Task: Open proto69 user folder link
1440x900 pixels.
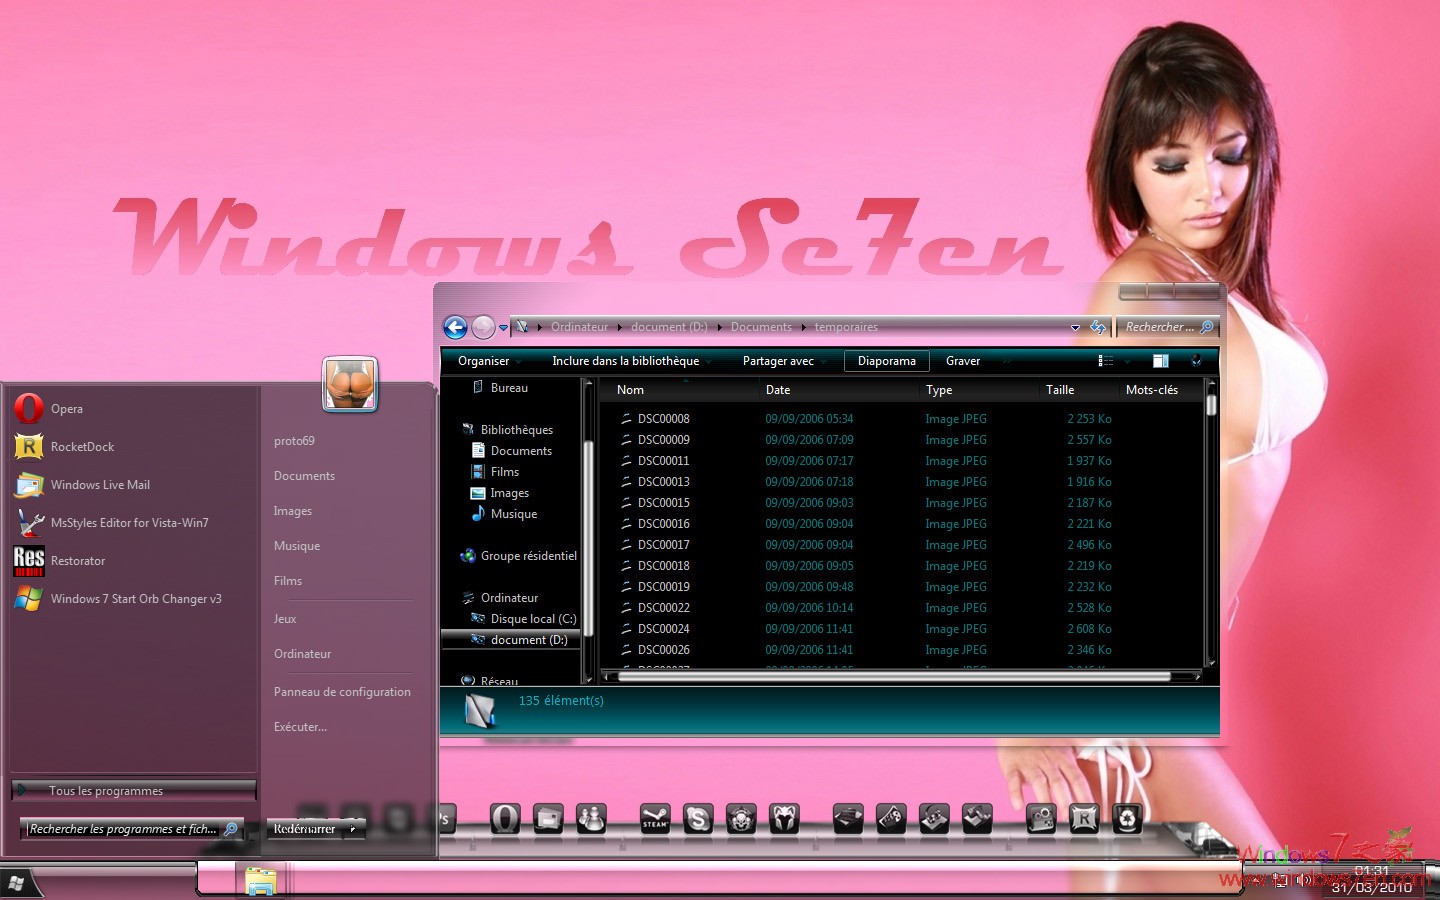Action: pyautogui.click(x=294, y=440)
